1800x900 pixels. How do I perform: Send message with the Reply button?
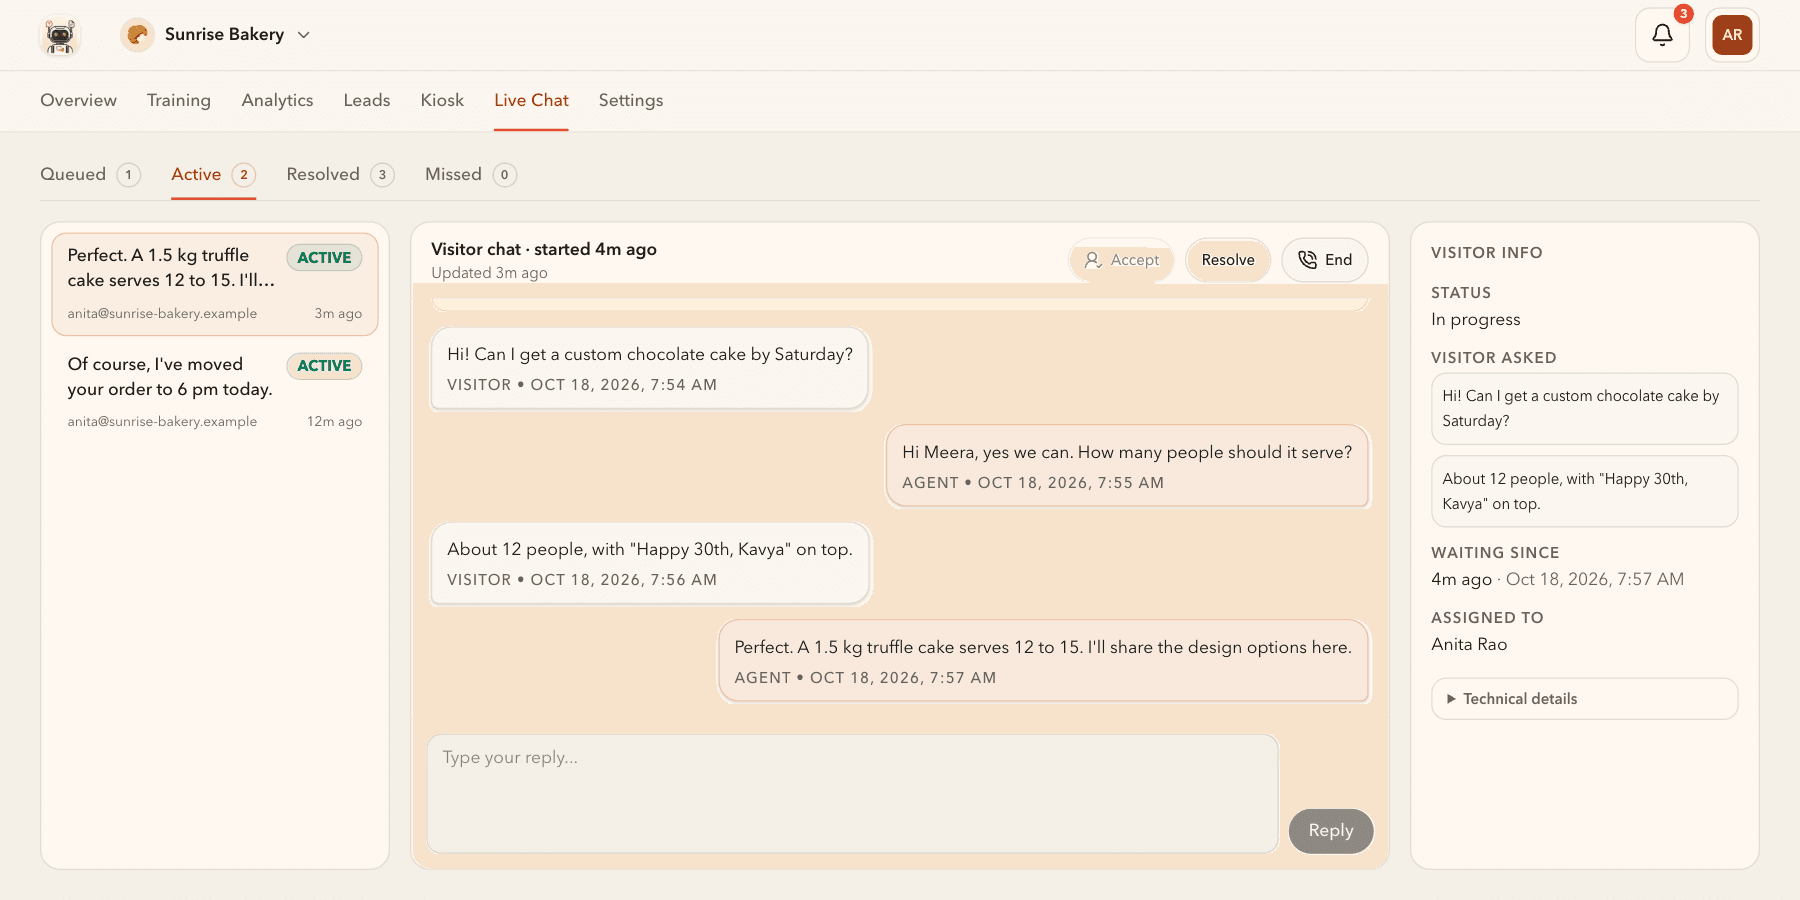(1331, 831)
